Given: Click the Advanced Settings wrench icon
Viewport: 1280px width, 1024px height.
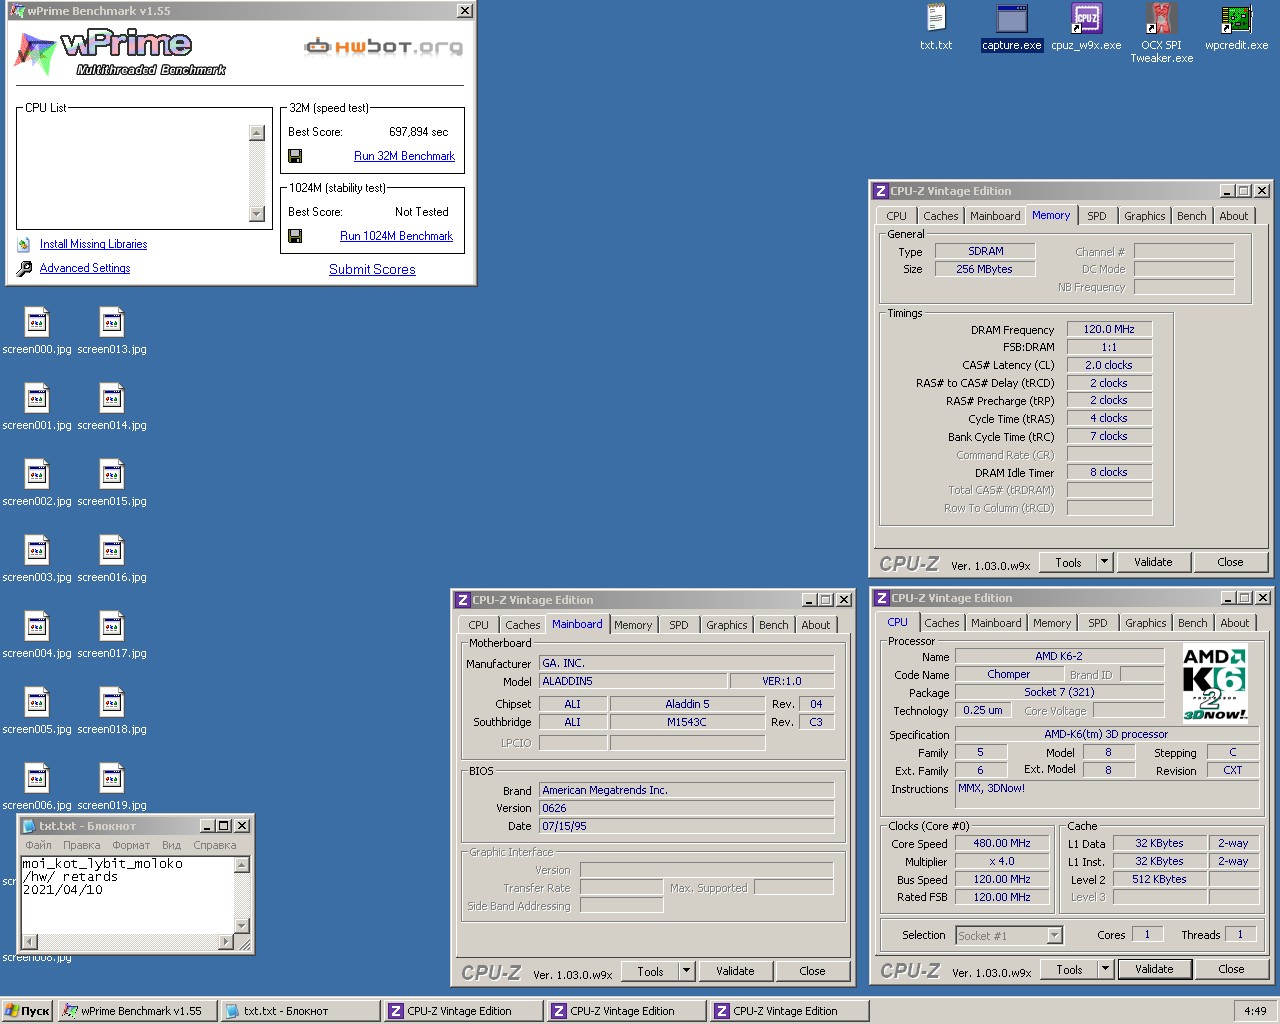Looking at the screenshot, I should point(24,268).
